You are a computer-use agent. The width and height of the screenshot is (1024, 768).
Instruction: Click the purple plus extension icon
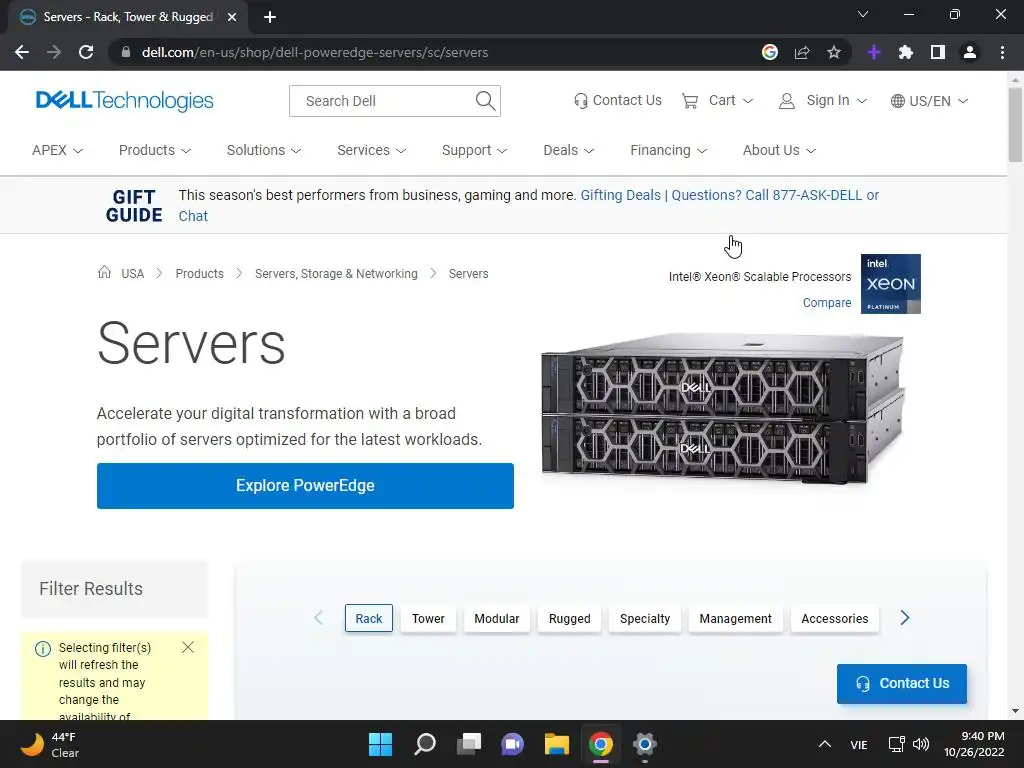[874, 52]
